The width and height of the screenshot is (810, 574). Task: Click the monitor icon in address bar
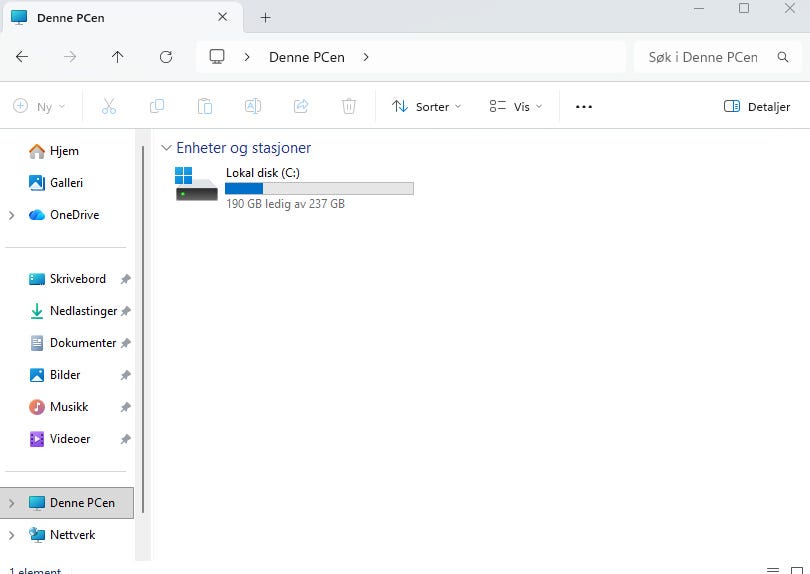click(x=217, y=56)
